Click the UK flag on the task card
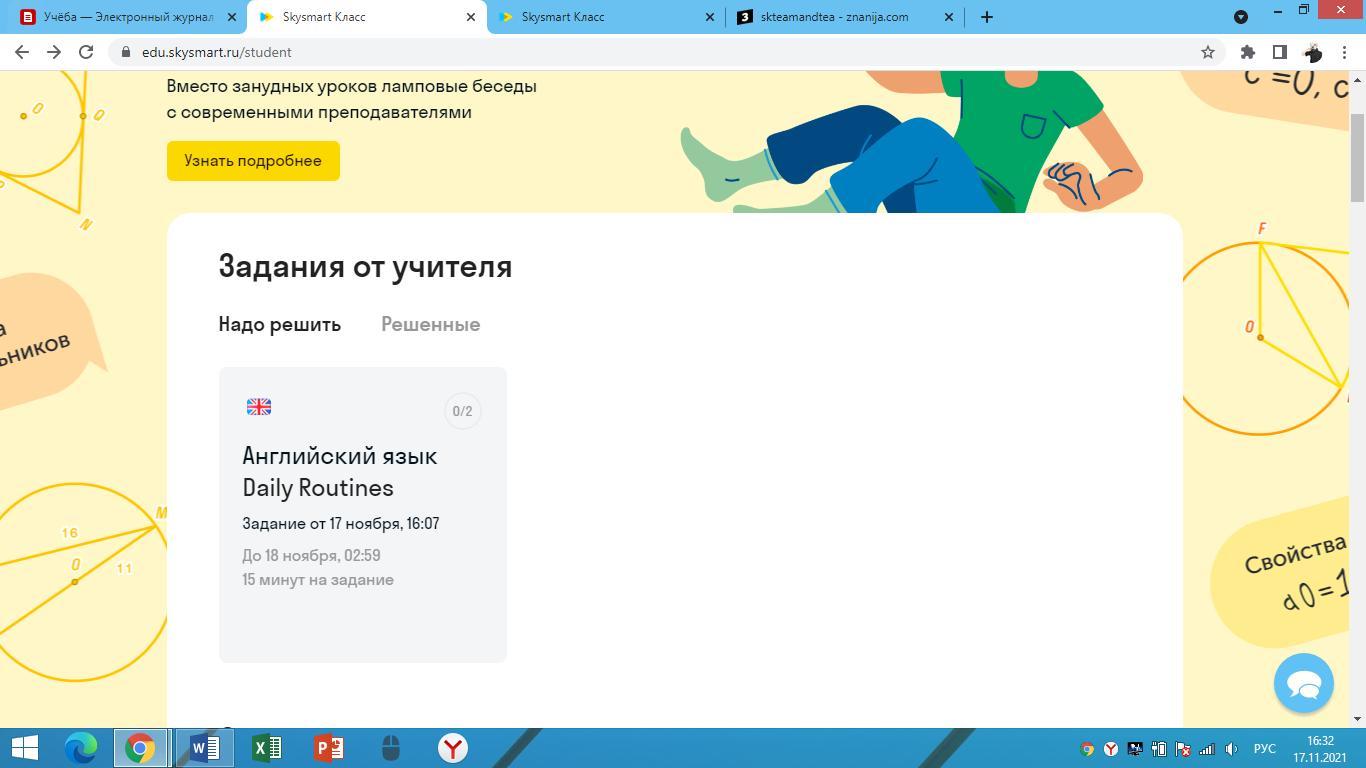Screen dimensions: 1366x768 tap(259, 407)
